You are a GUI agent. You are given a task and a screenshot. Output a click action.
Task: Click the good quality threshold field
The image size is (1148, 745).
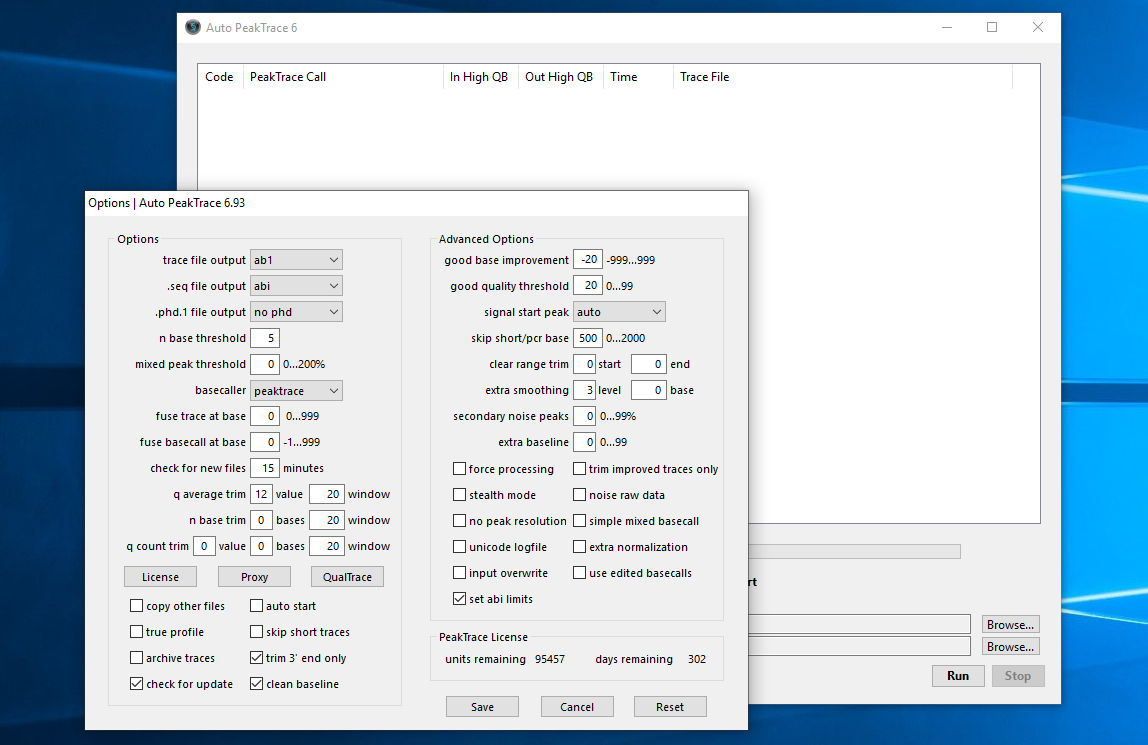point(588,286)
